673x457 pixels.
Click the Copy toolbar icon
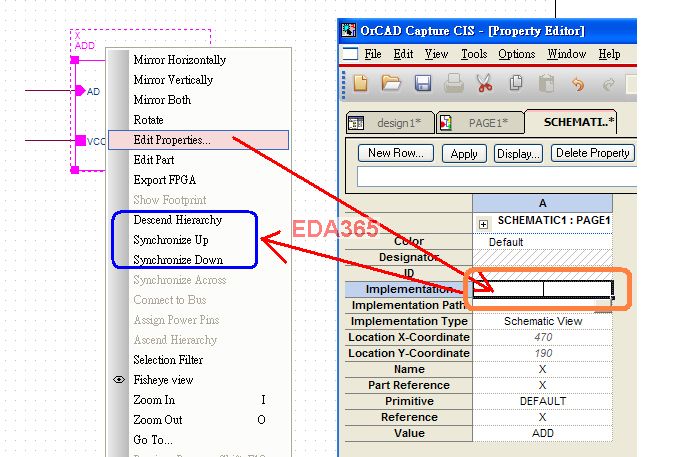pyautogui.click(x=515, y=83)
